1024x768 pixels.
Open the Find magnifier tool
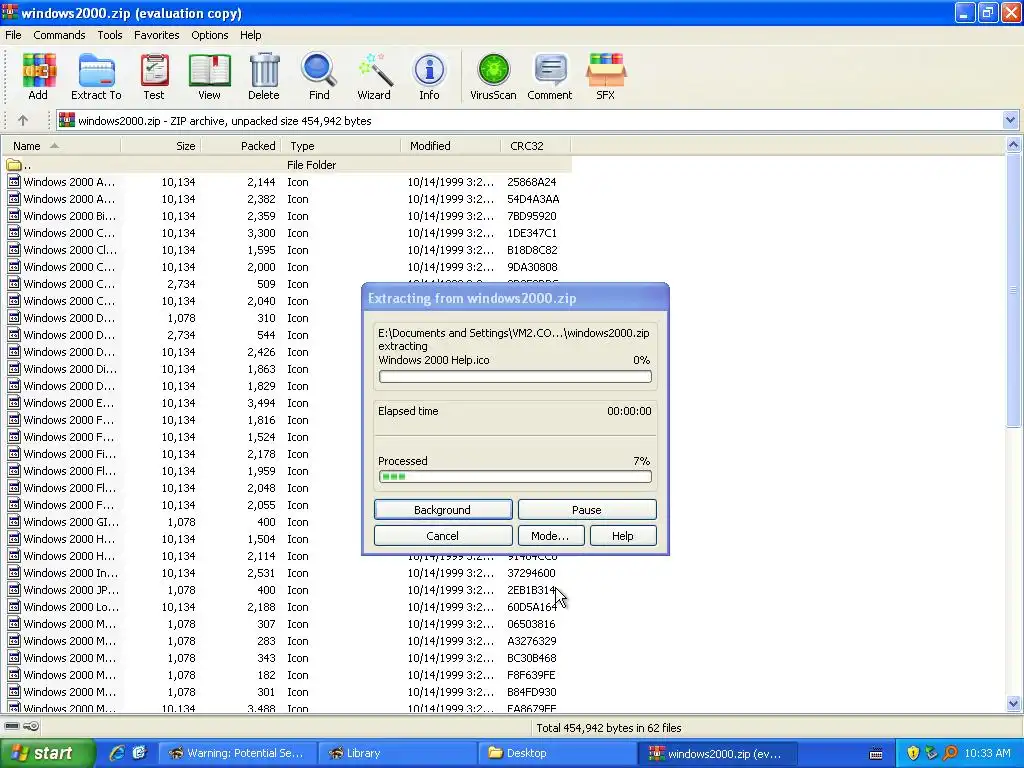(x=319, y=76)
